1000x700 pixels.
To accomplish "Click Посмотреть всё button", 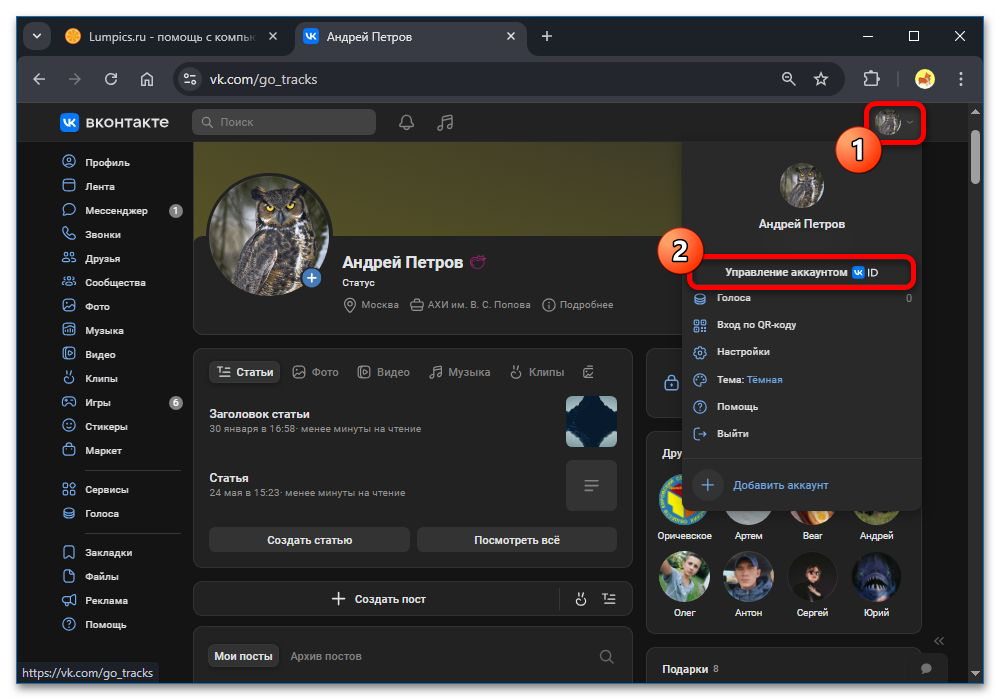I will [x=517, y=540].
